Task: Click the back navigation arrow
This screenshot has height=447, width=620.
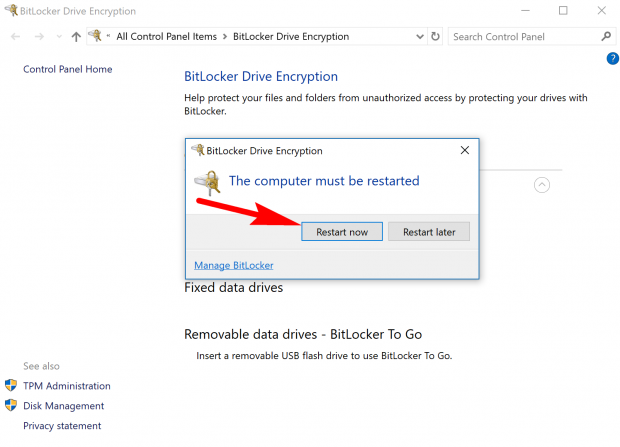Action: click(x=16, y=36)
